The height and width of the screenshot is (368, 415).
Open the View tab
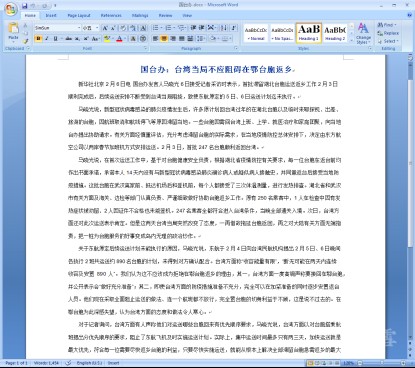coord(187,15)
